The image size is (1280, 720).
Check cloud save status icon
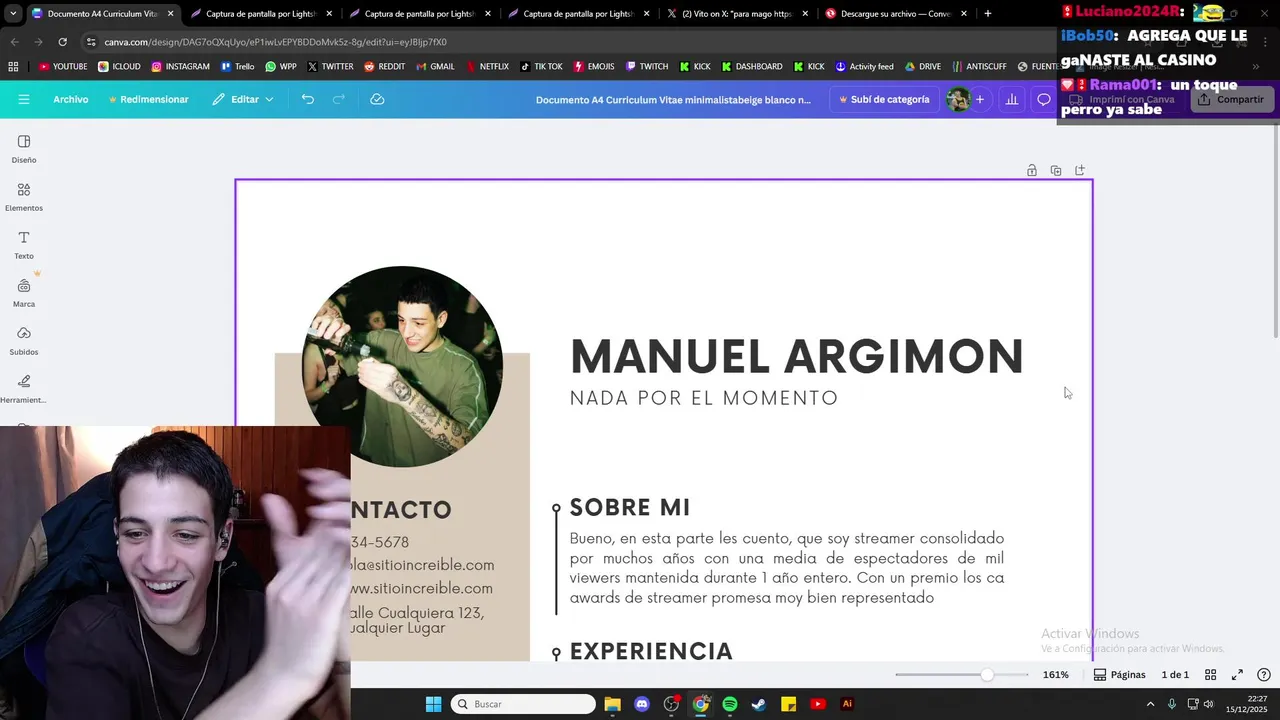[377, 99]
